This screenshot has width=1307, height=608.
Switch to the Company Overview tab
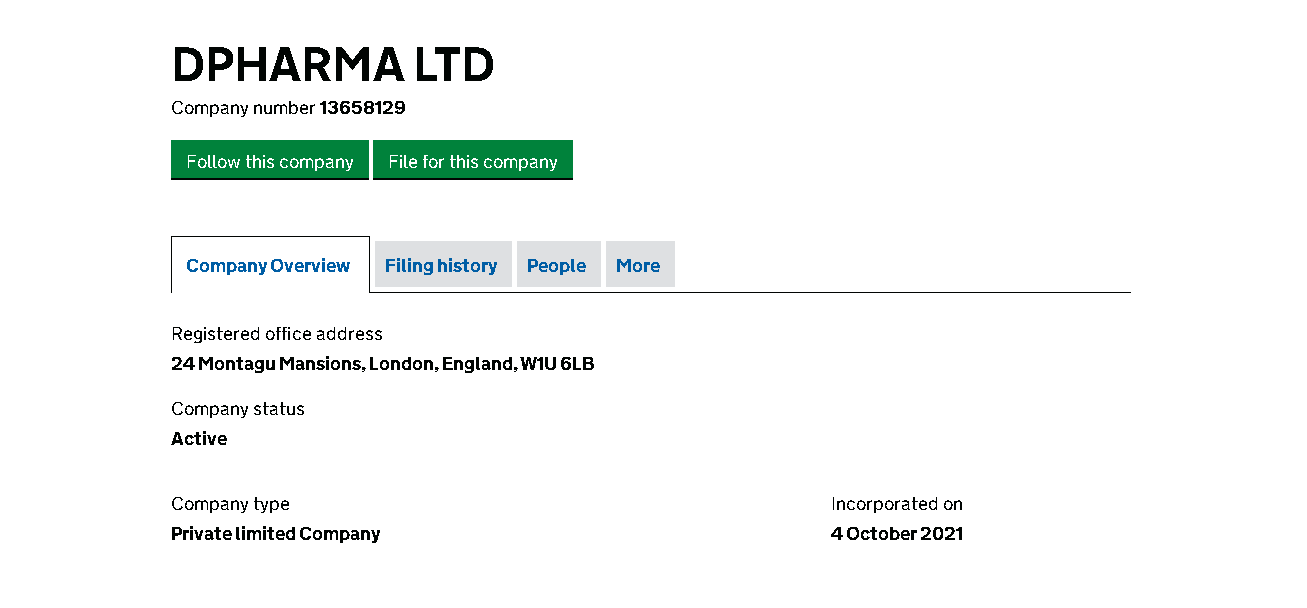pyautogui.click(x=268, y=266)
